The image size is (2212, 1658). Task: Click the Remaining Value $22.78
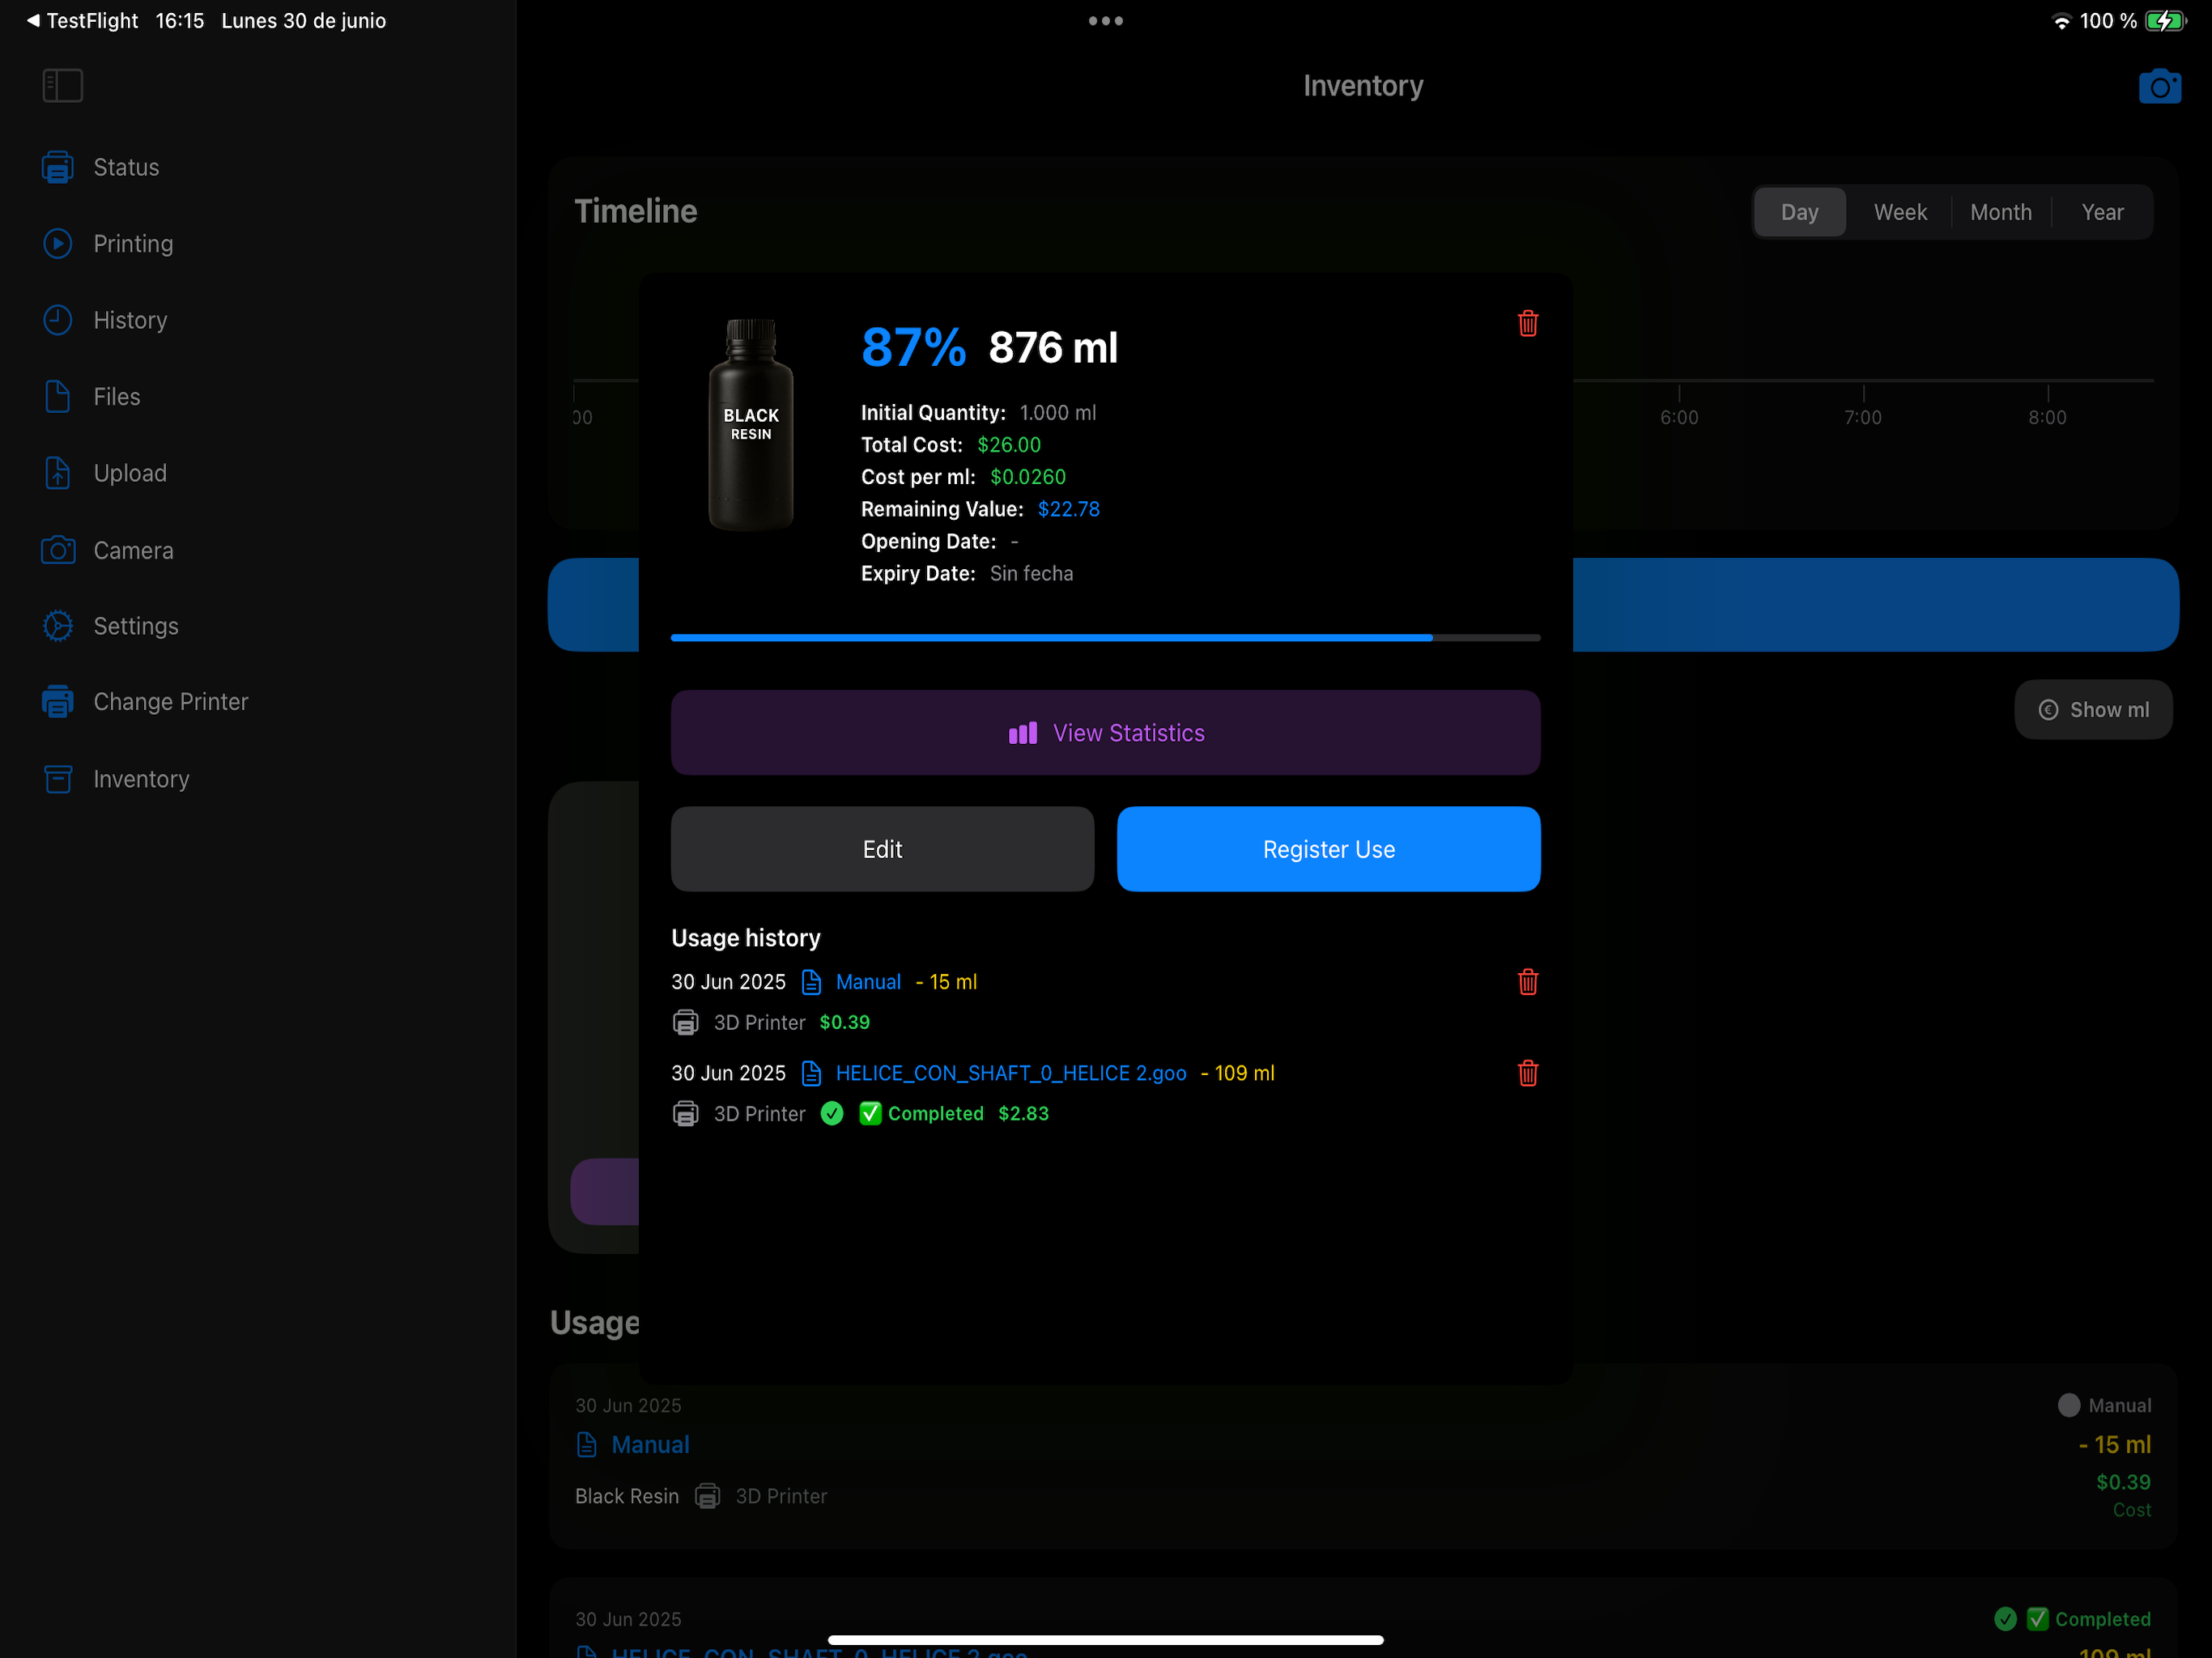tap(1068, 509)
